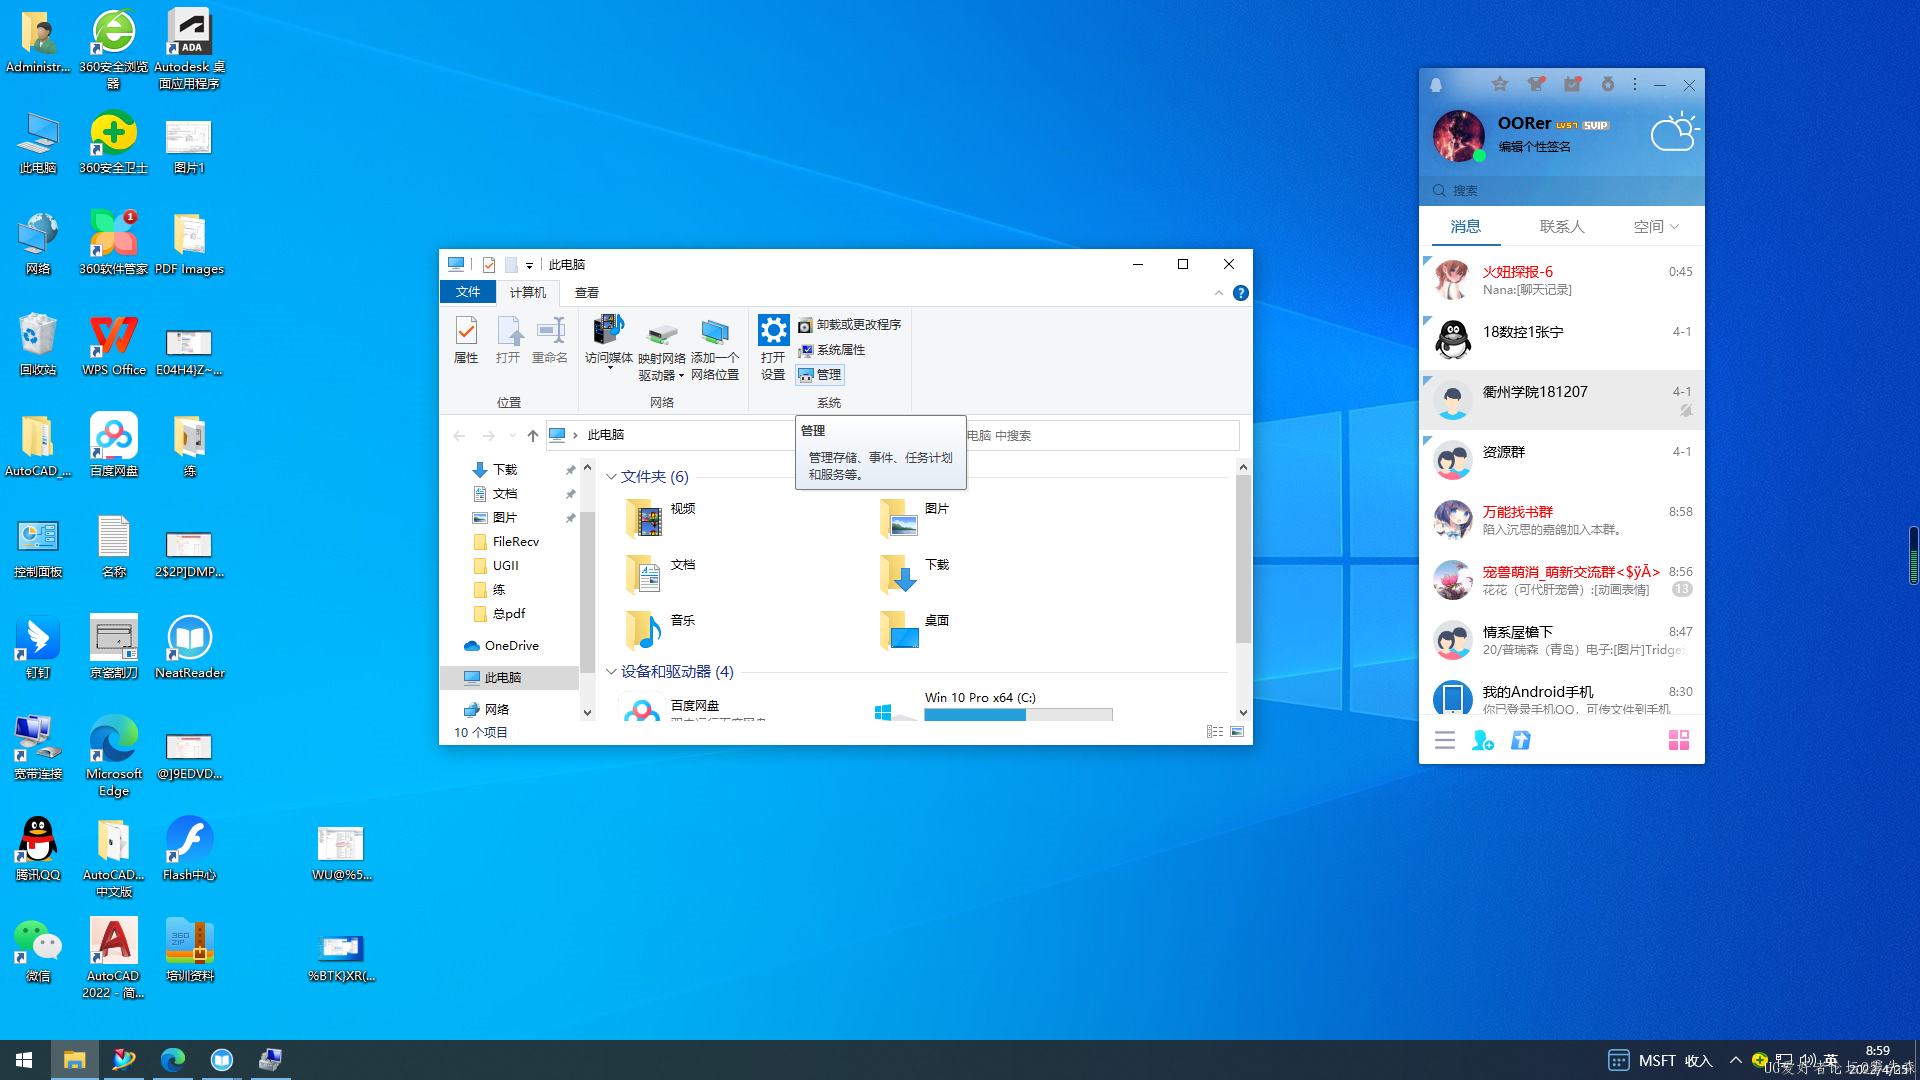Open QQ main menu hamburger icon
The height and width of the screenshot is (1080, 1920).
point(1445,740)
